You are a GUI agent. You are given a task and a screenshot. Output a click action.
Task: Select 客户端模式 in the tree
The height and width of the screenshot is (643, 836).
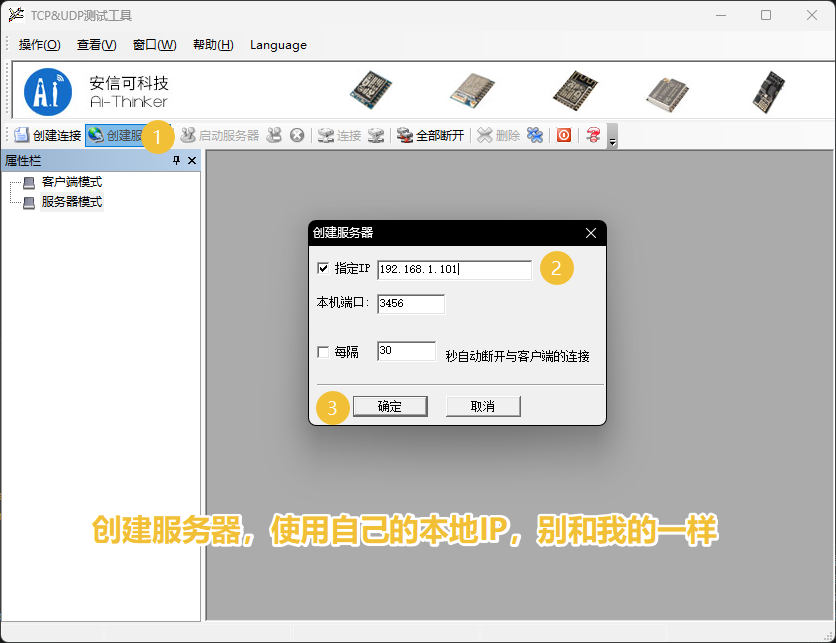pos(71,182)
